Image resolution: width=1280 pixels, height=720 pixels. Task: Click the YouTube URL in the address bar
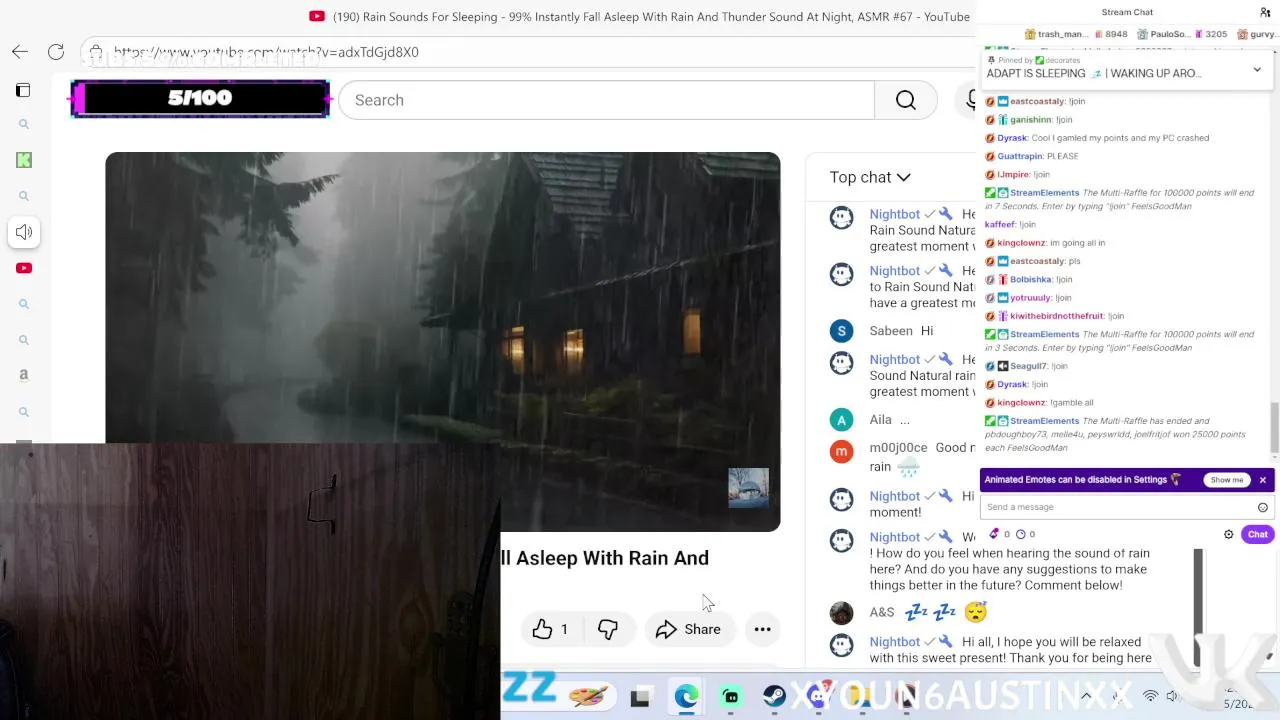[x=266, y=51]
